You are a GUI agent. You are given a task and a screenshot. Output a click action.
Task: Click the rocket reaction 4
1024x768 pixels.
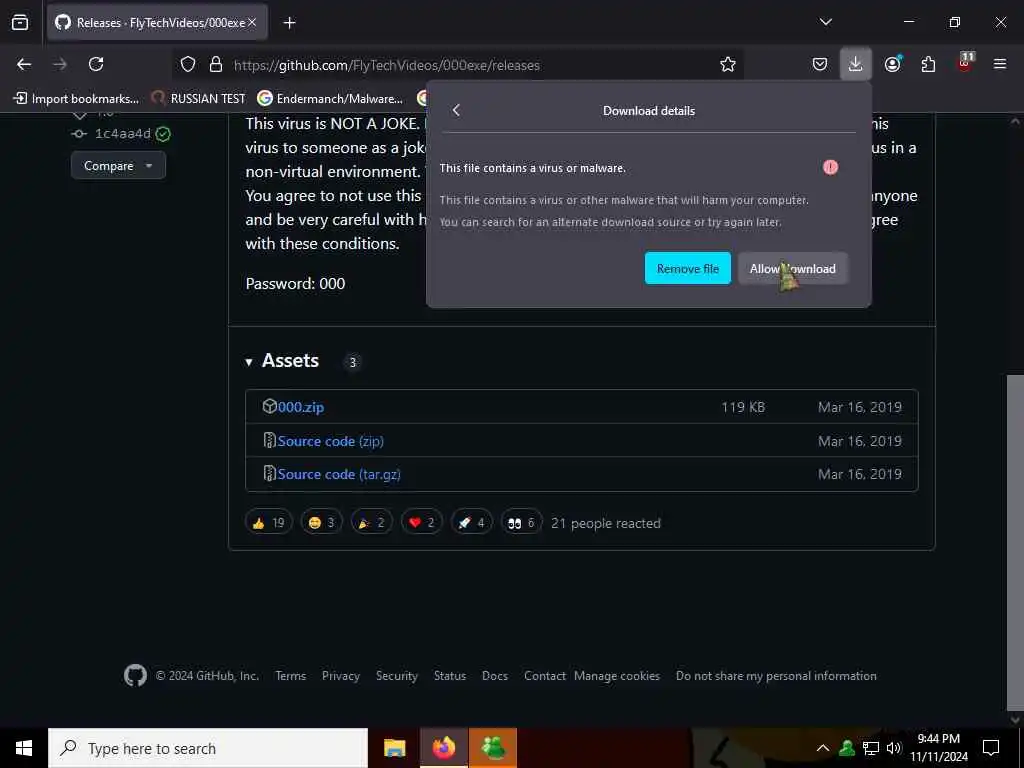tap(472, 522)
